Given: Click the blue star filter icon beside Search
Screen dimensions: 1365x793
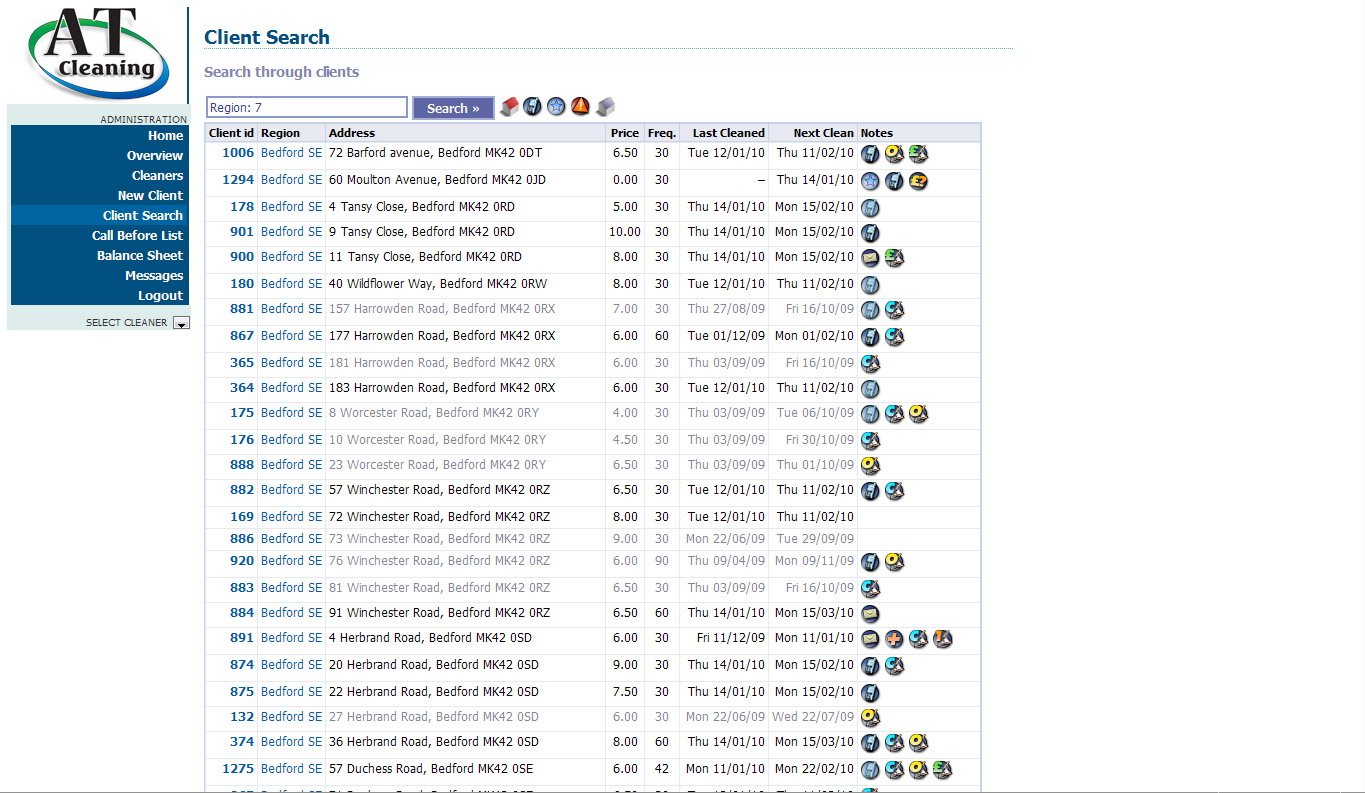Looking at the screenshot, I should [x=557, y=107].
